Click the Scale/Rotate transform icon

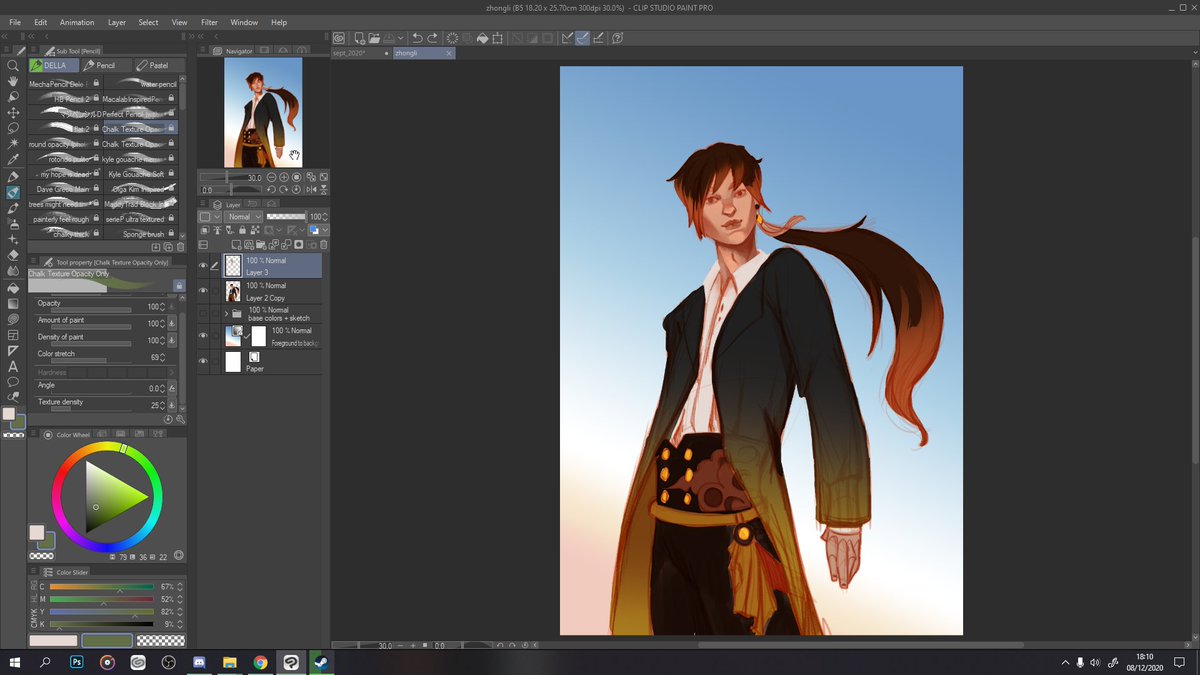pos(497,38)
